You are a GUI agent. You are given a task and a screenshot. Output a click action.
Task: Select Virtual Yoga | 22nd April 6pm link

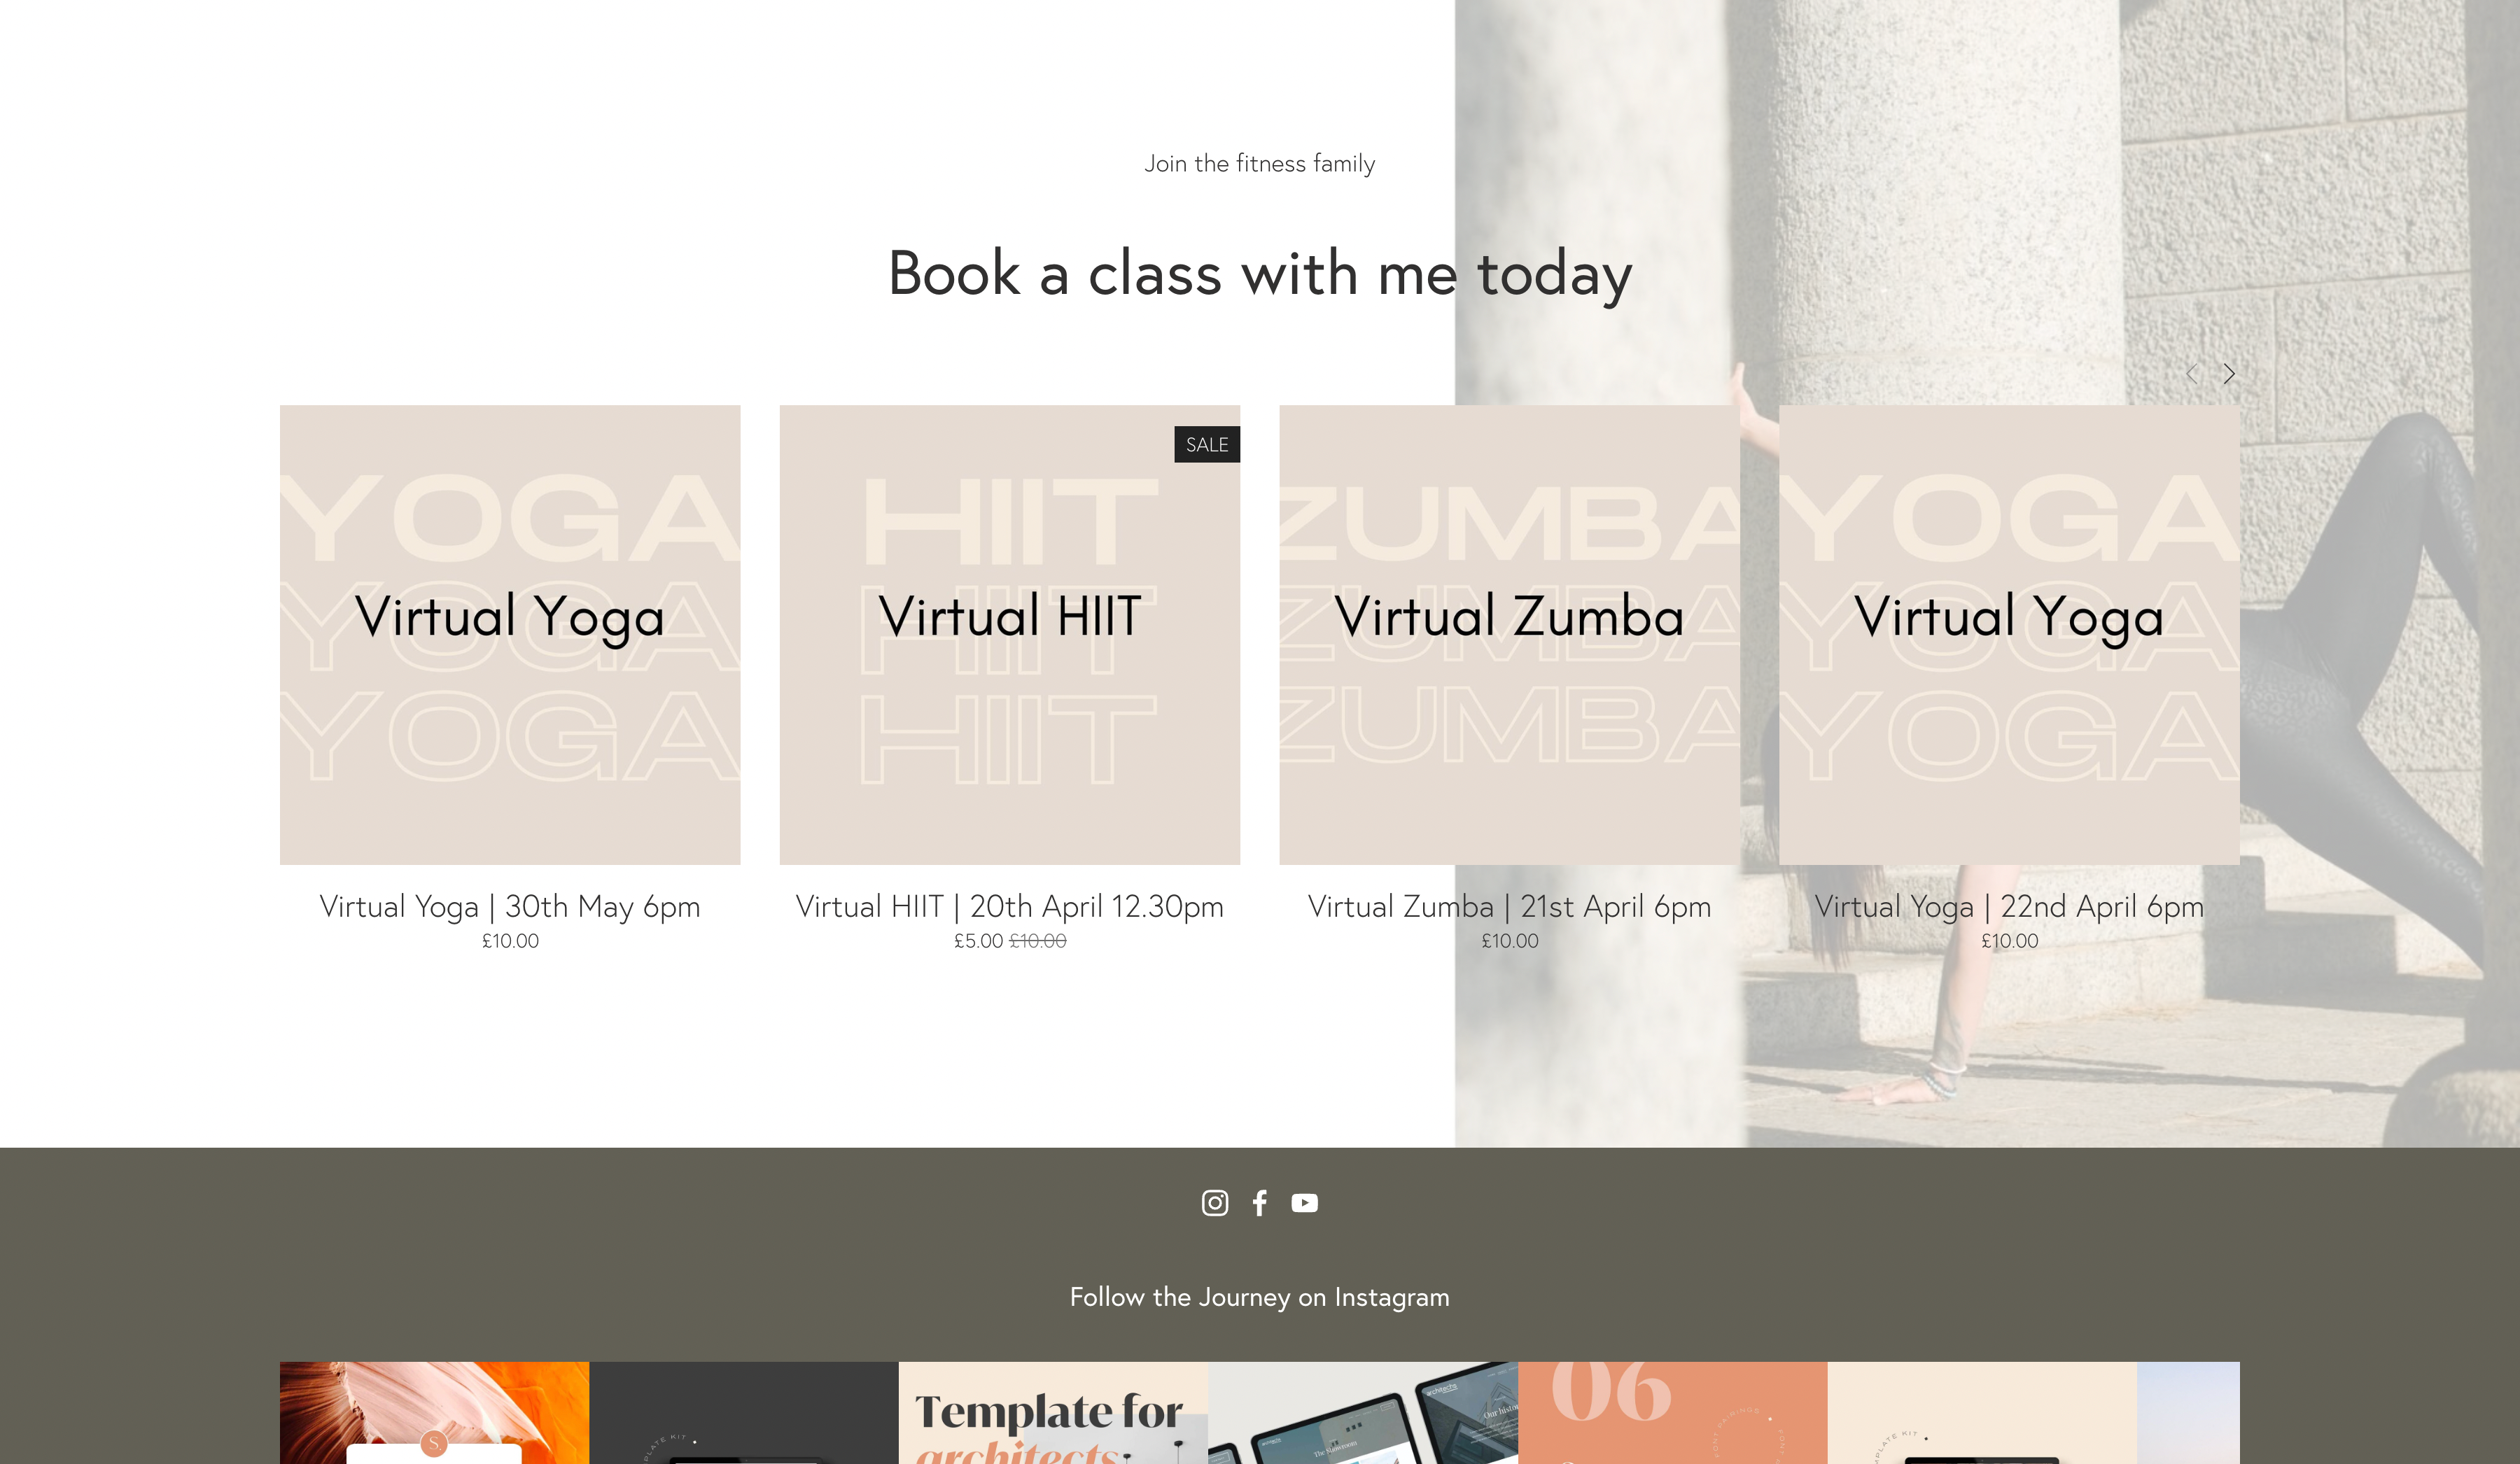(2009, 907)
